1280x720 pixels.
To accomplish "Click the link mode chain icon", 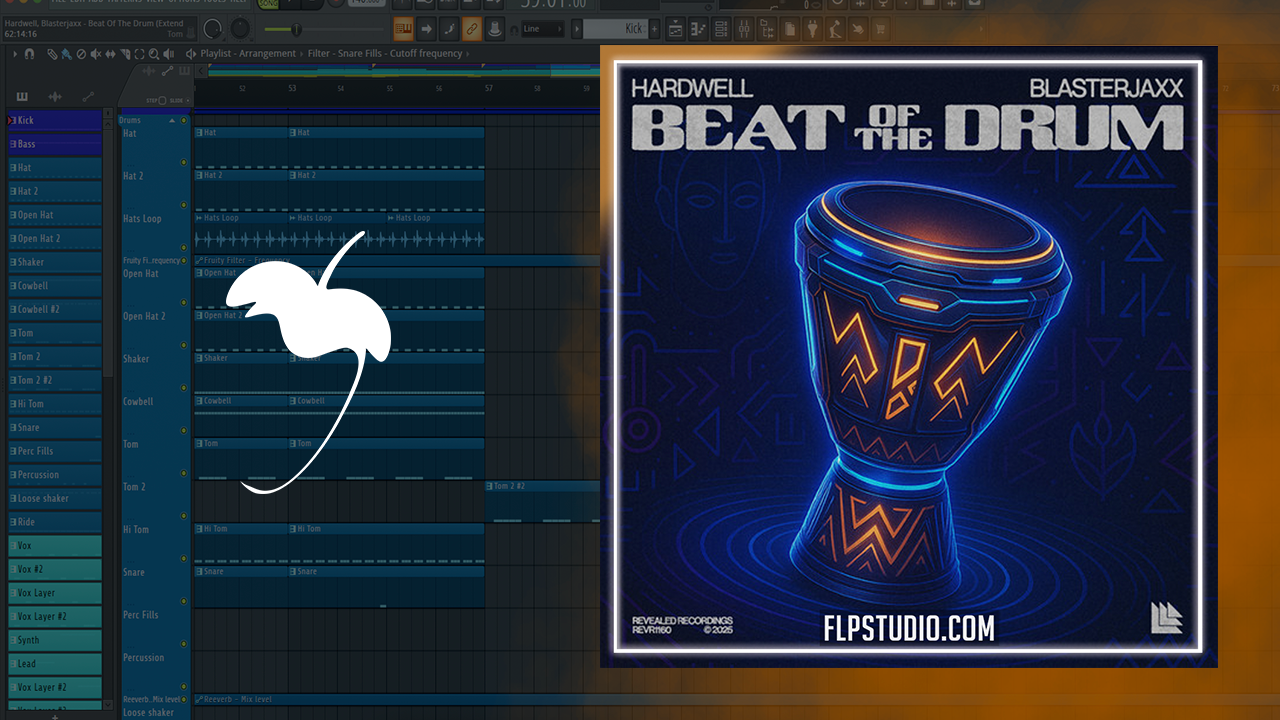I will pos(472,28).
